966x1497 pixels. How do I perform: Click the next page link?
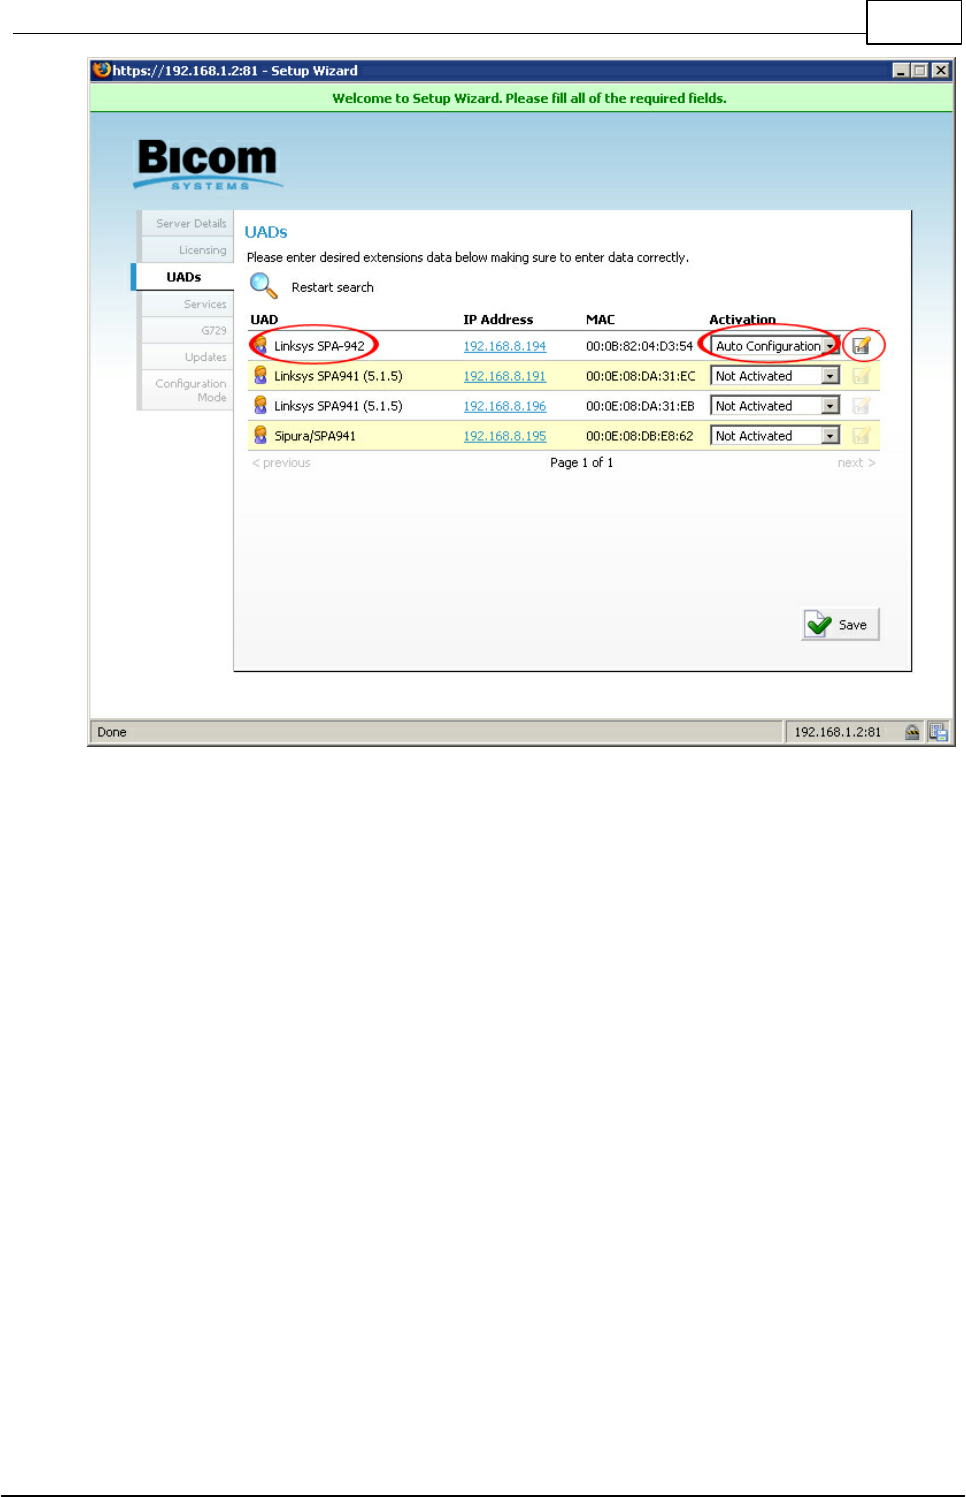click(857, 463)
